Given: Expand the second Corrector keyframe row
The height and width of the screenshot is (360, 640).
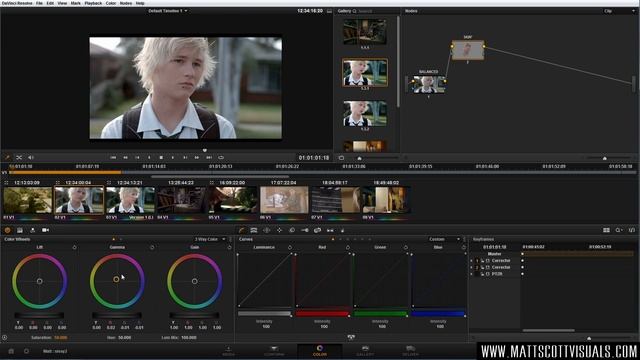Looking at the screenshot, I should [x=471, y=267].
